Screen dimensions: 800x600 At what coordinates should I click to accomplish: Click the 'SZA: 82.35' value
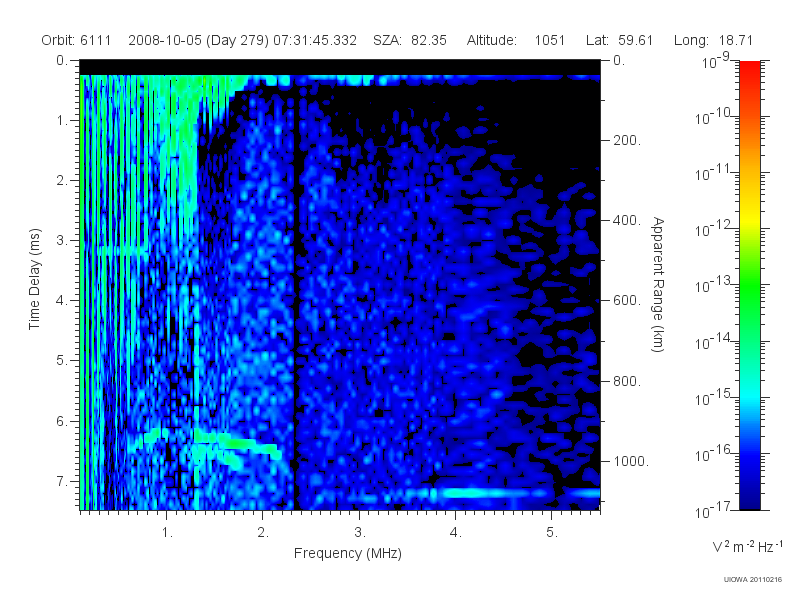[x=410, y=40]
